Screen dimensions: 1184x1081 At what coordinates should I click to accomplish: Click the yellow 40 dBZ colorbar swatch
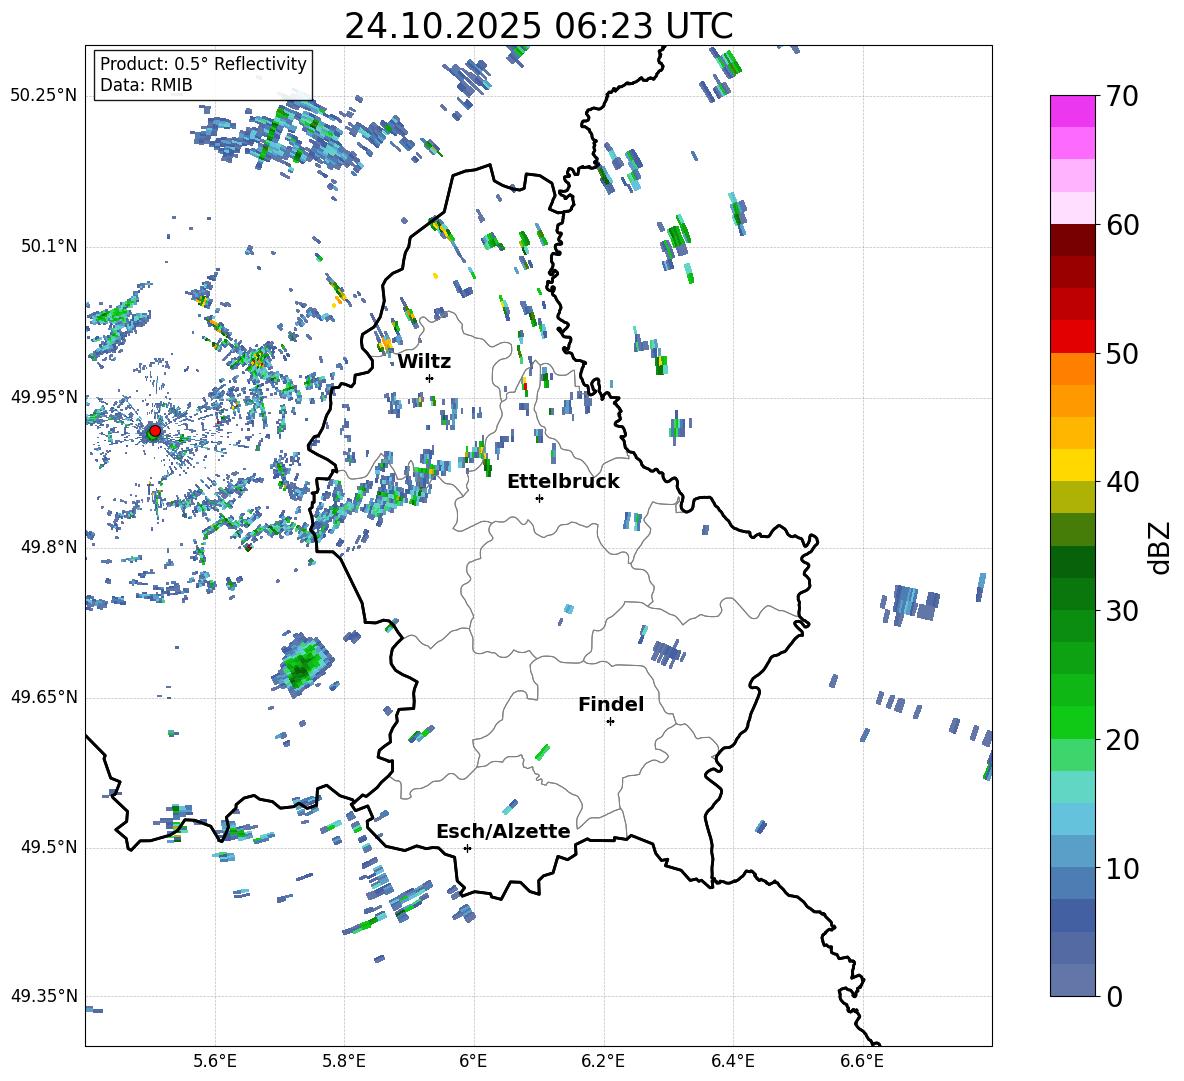coord(1072,465)
